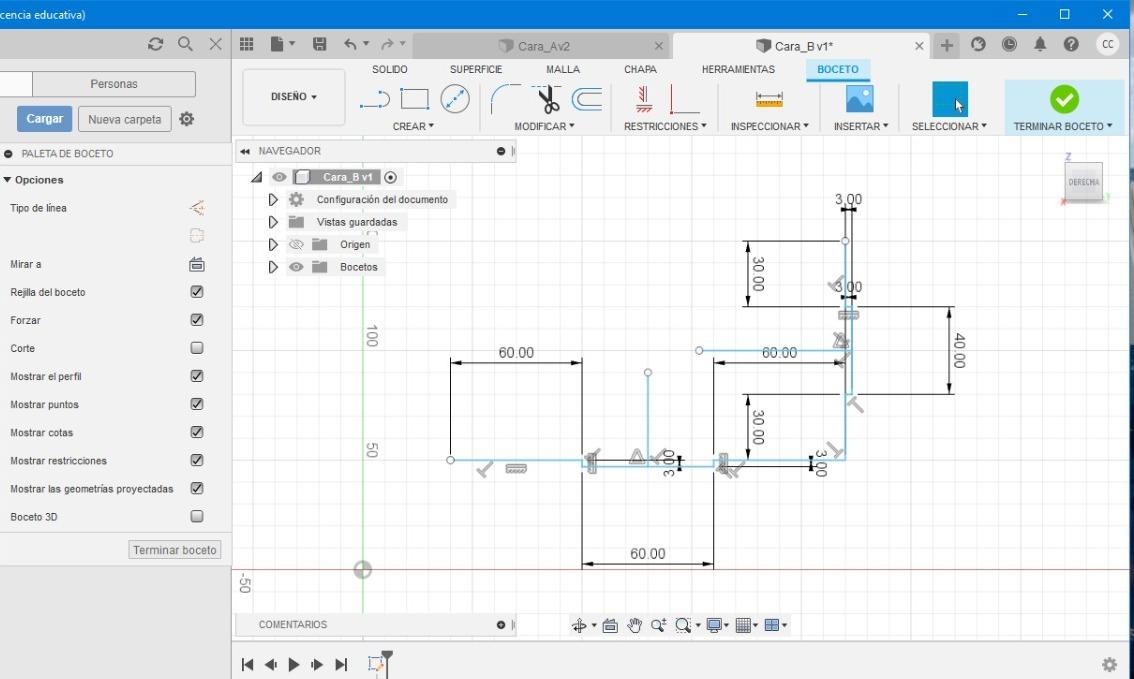The height and width of the screenshot is (679, 1134).
Task: Toggle Rejilla del boceto checkbox
Action: pos(197,291)
